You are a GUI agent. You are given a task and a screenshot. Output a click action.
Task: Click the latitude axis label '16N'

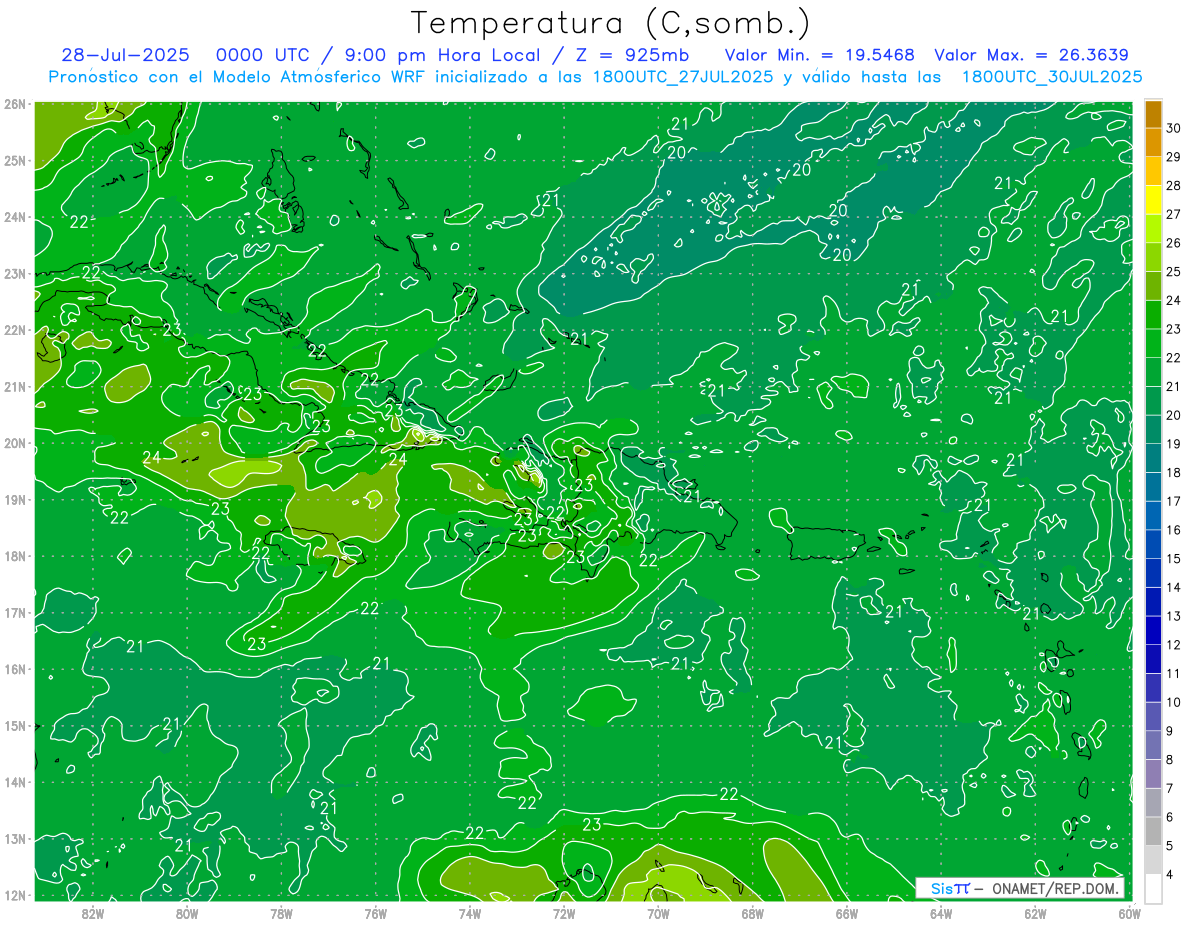coord(15,669)
